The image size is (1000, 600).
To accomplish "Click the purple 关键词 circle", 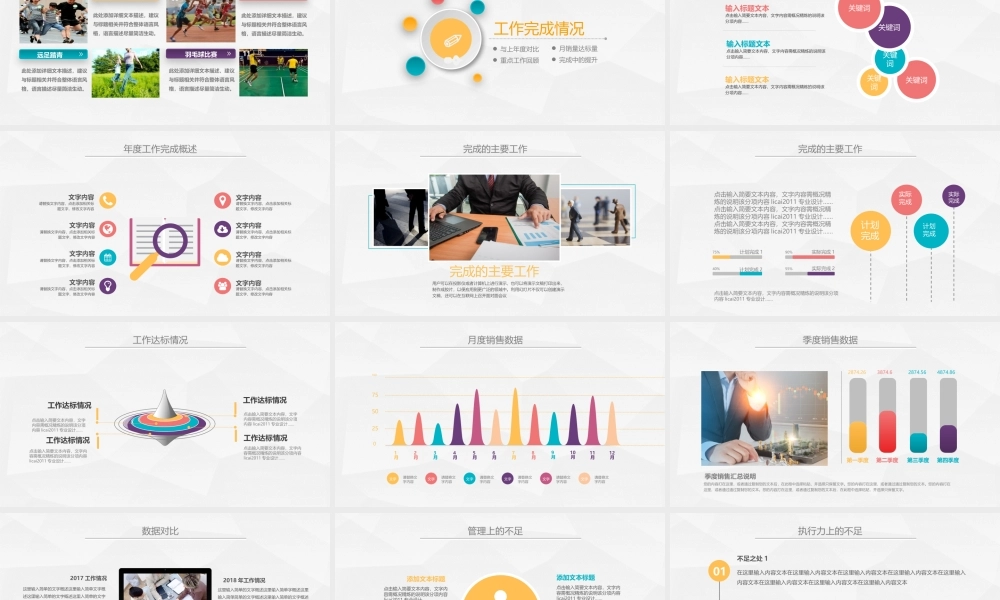I will point(889,27).
